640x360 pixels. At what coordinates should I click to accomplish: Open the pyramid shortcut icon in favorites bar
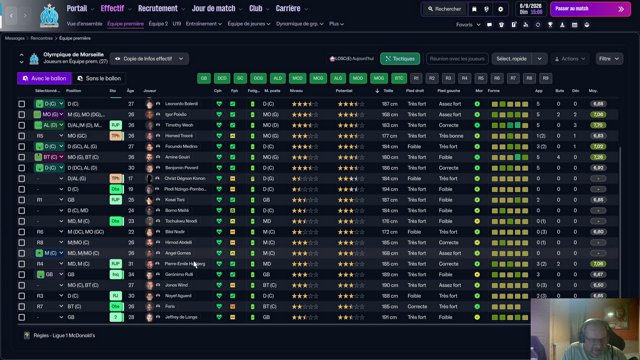(526, 25)
